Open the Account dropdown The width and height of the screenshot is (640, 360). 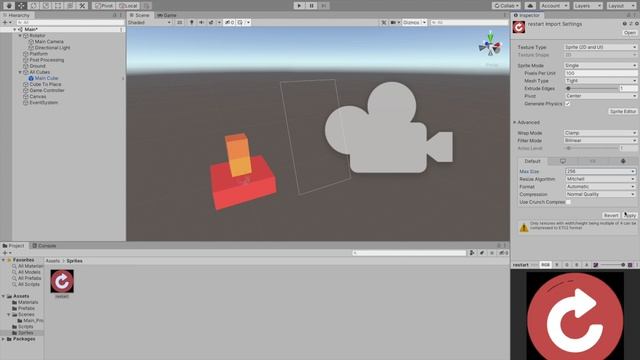pos(554,6)
